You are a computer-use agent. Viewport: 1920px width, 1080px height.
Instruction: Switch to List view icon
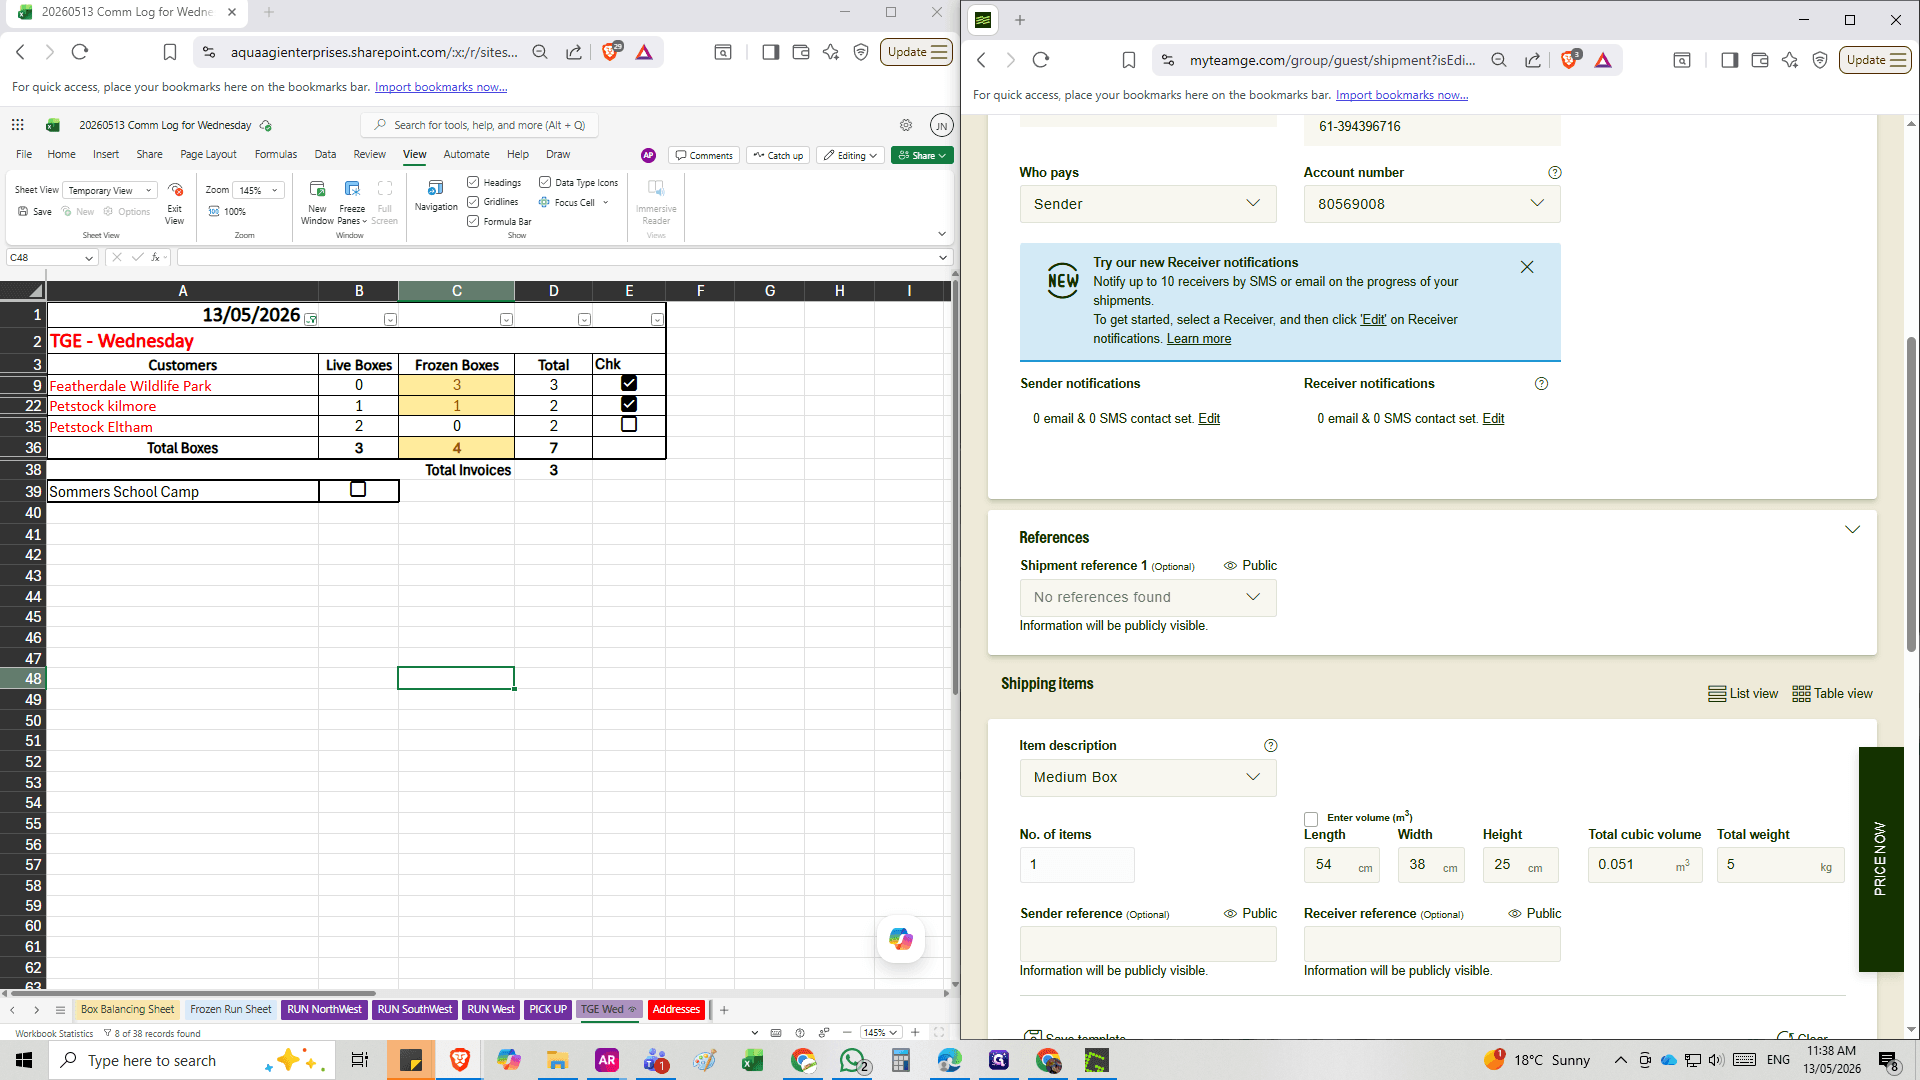[x=1717, y=694]
